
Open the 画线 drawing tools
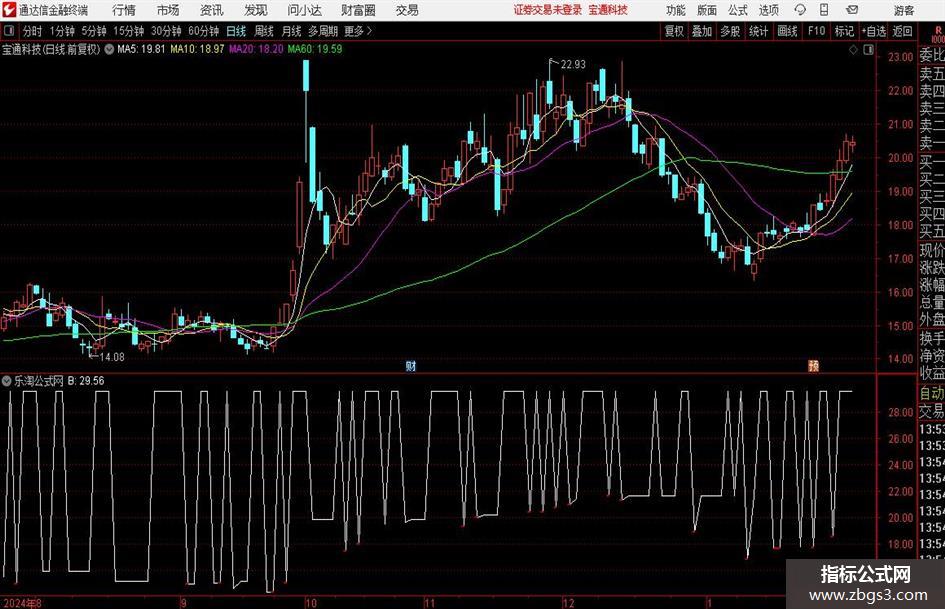coord(787,31)
